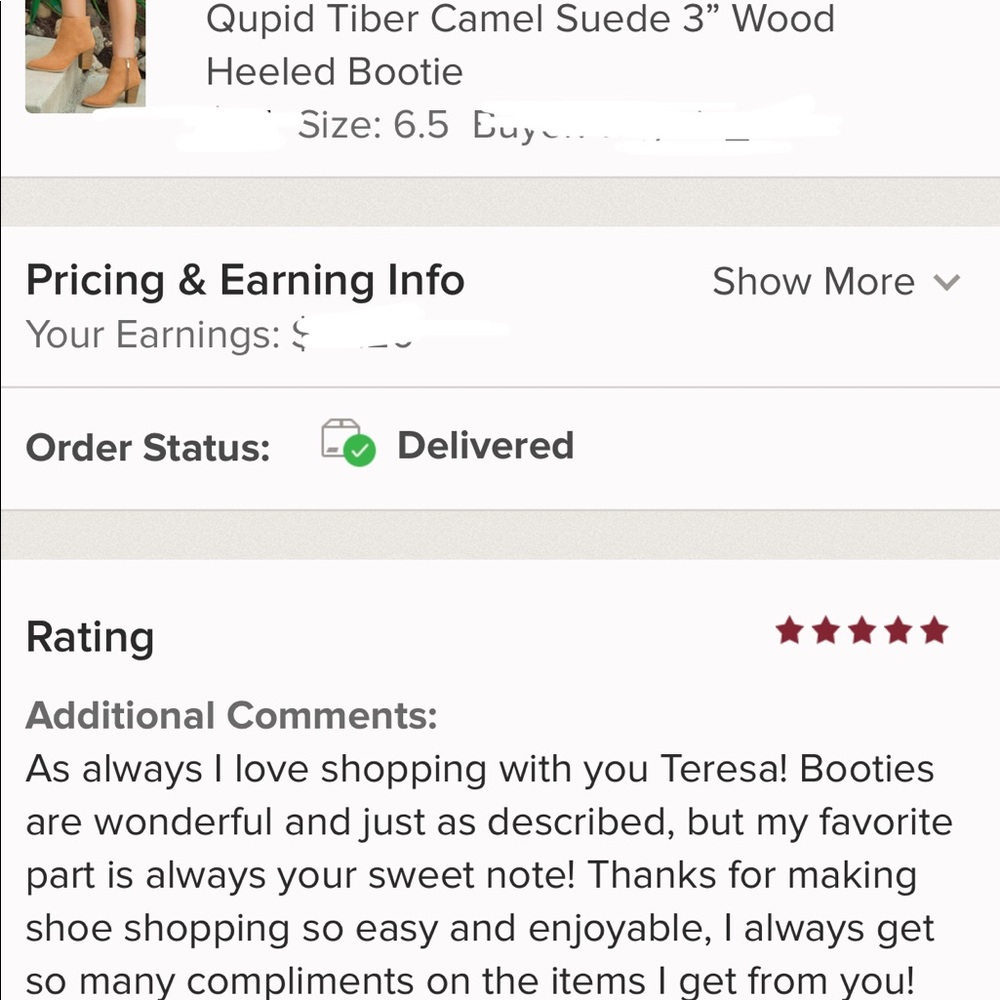Select the middle star of the rating
This screenshot has height=1000, width=1000.
(x=862, y=629)
